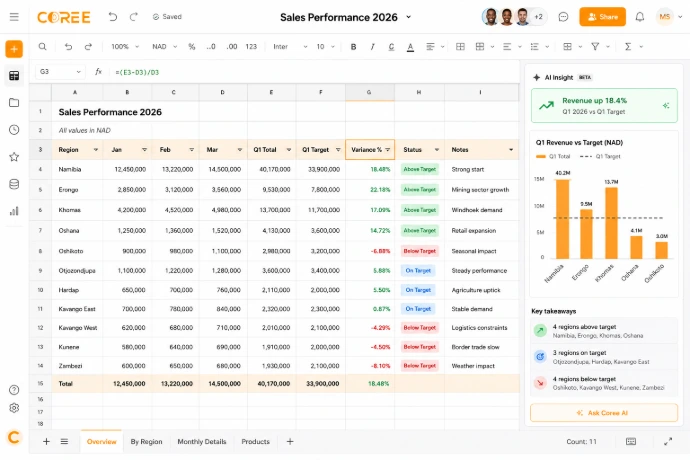Click the header undo arrow
Image resolution: width=690 pixels, height=460 pixels.
[113, 17]
